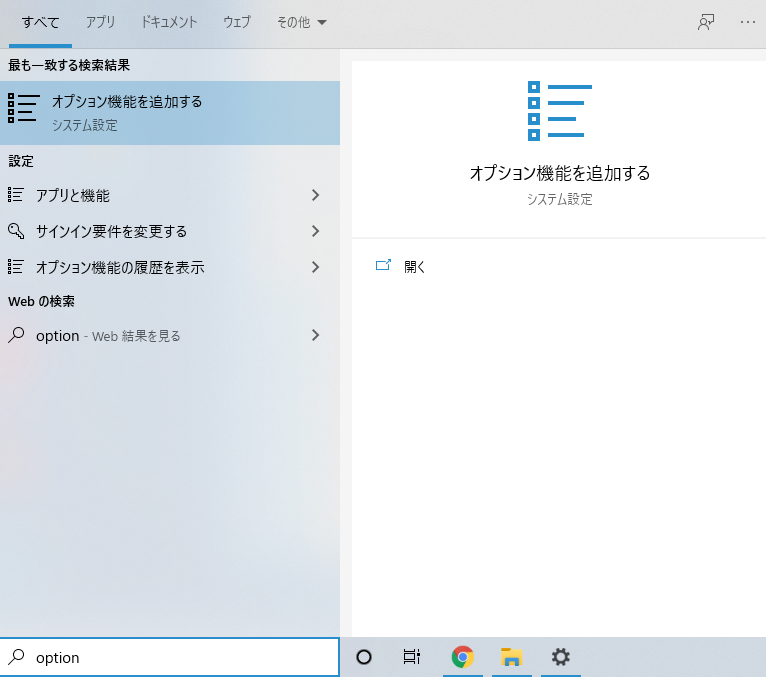This screenshot has width=766, height=677.
Task: Open Task View on the taskbar
Action: coord(412,657)
